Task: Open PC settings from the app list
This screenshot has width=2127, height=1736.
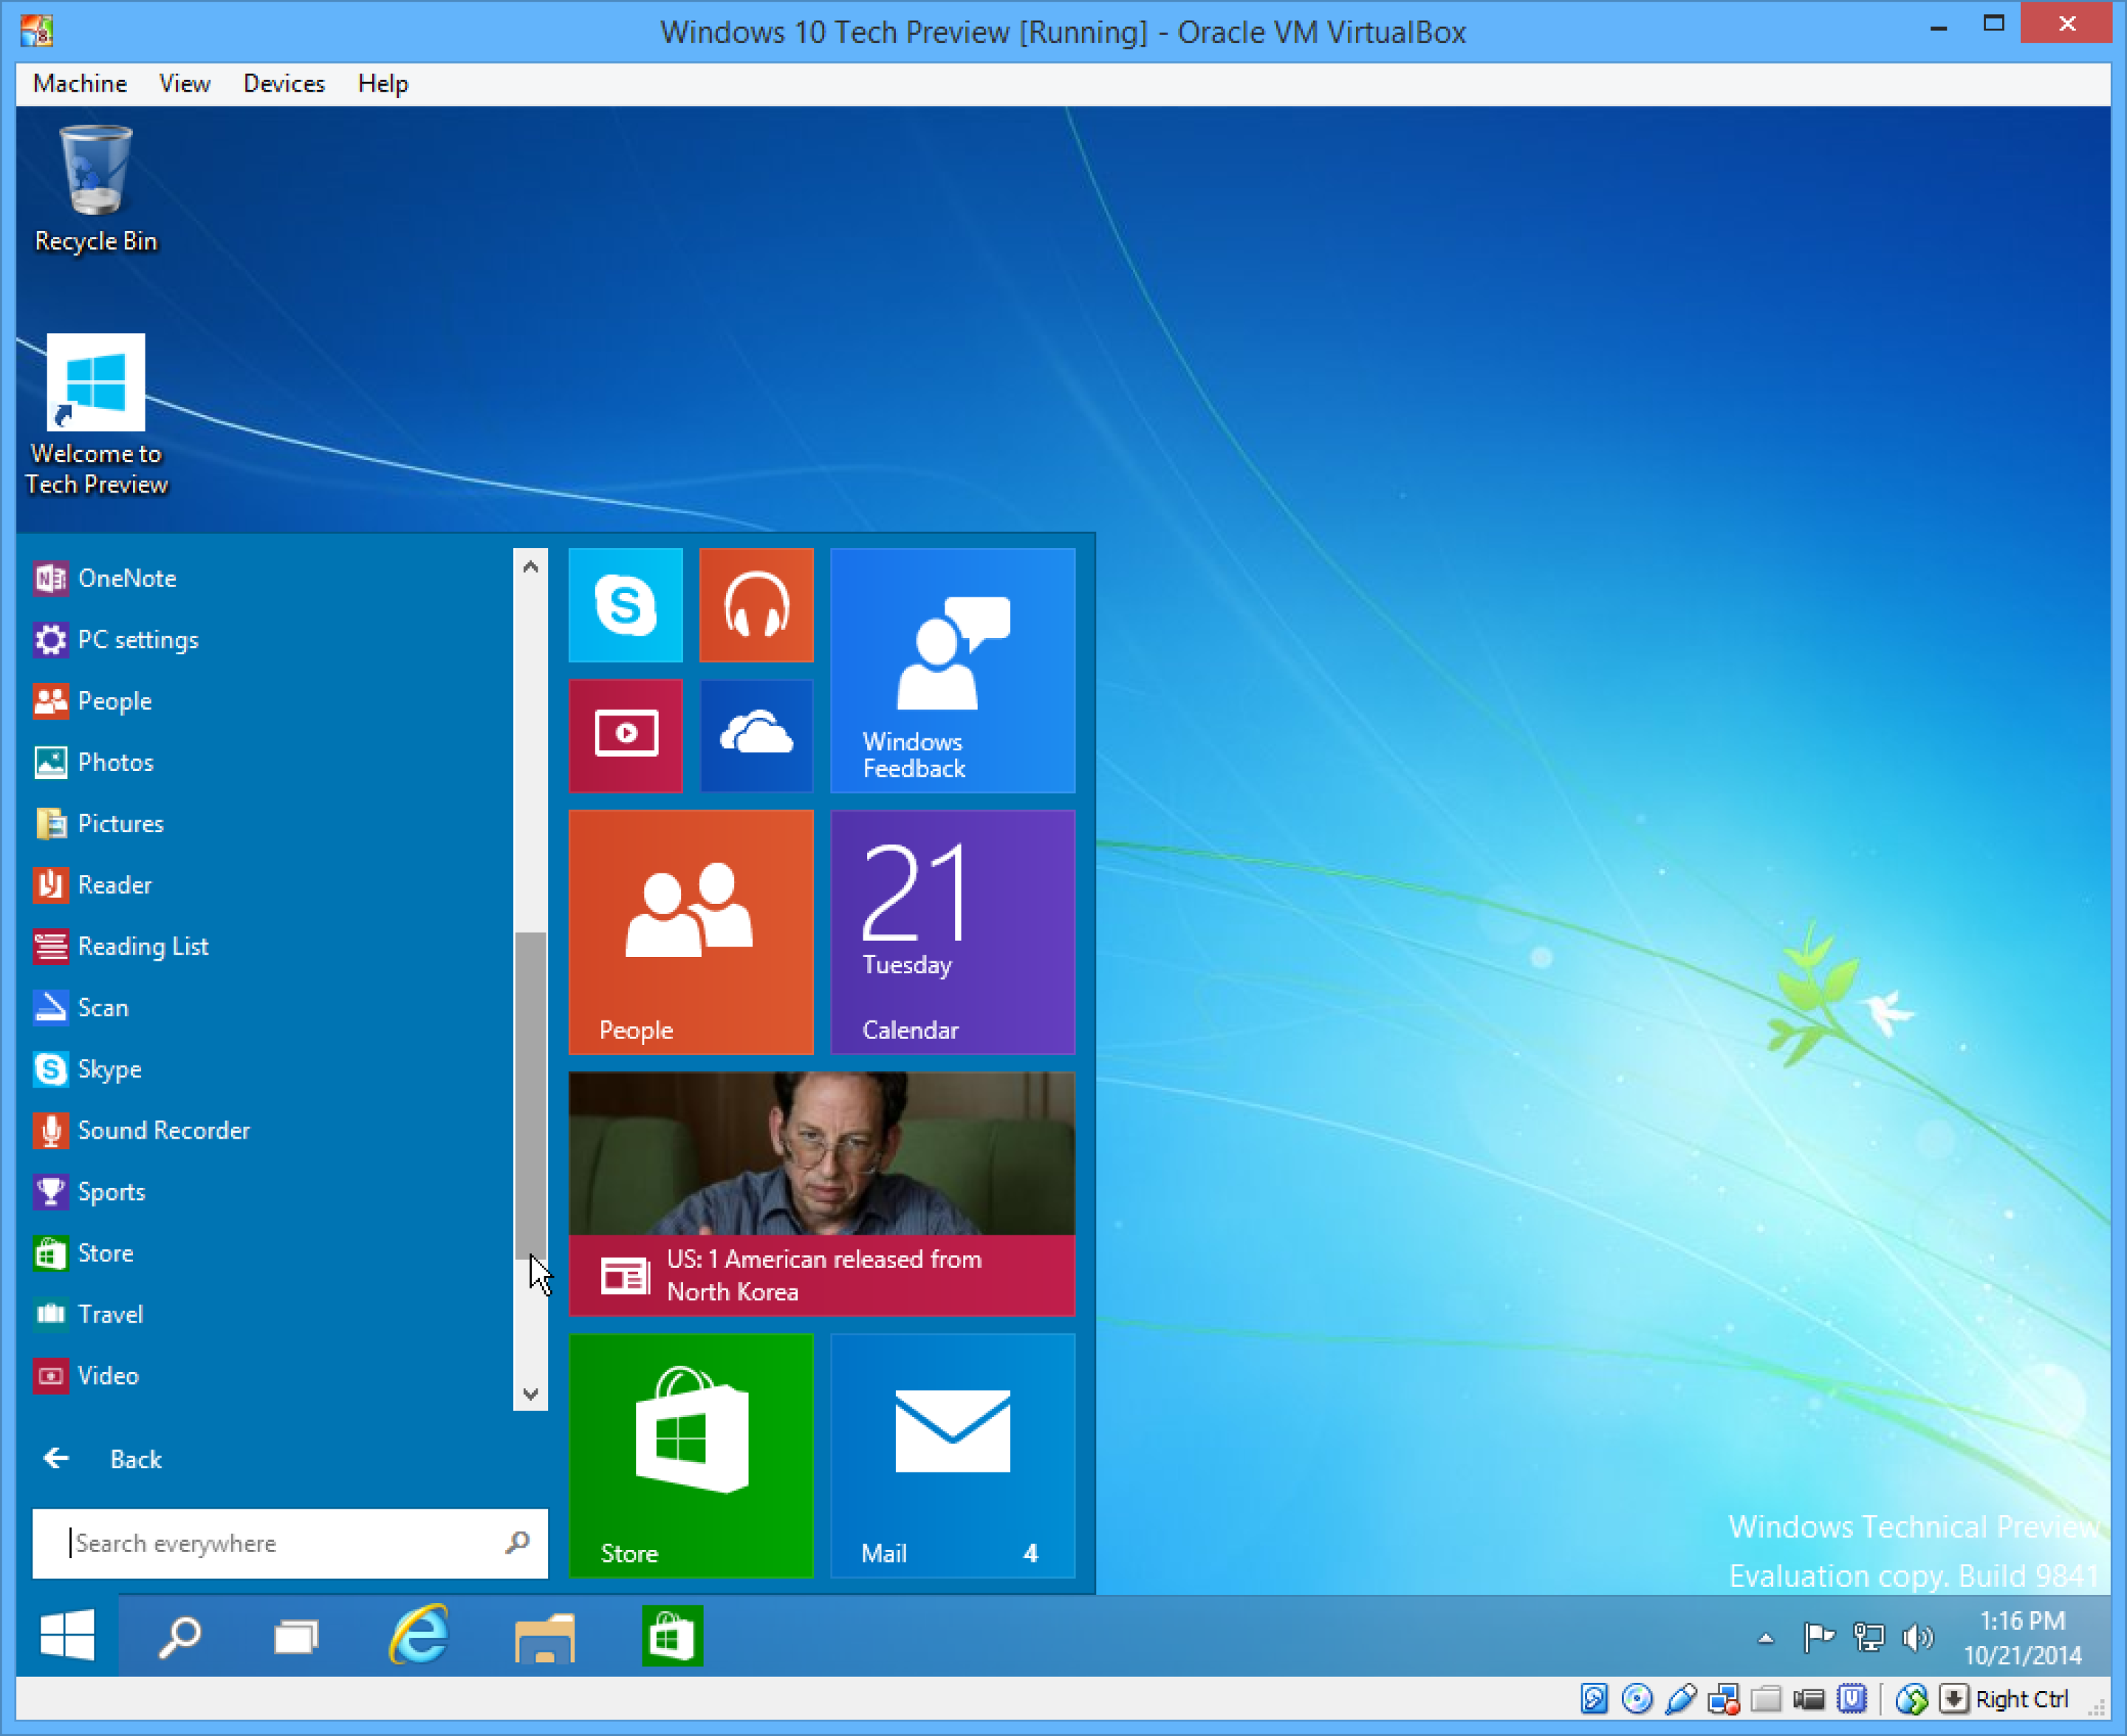Action: click(x=138, y=639)
